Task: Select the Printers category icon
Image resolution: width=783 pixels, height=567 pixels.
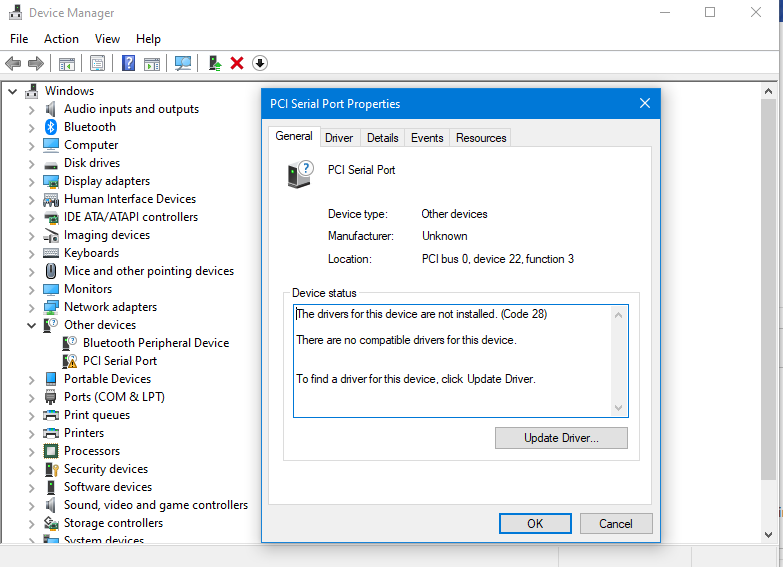Action: pos(51,433)
